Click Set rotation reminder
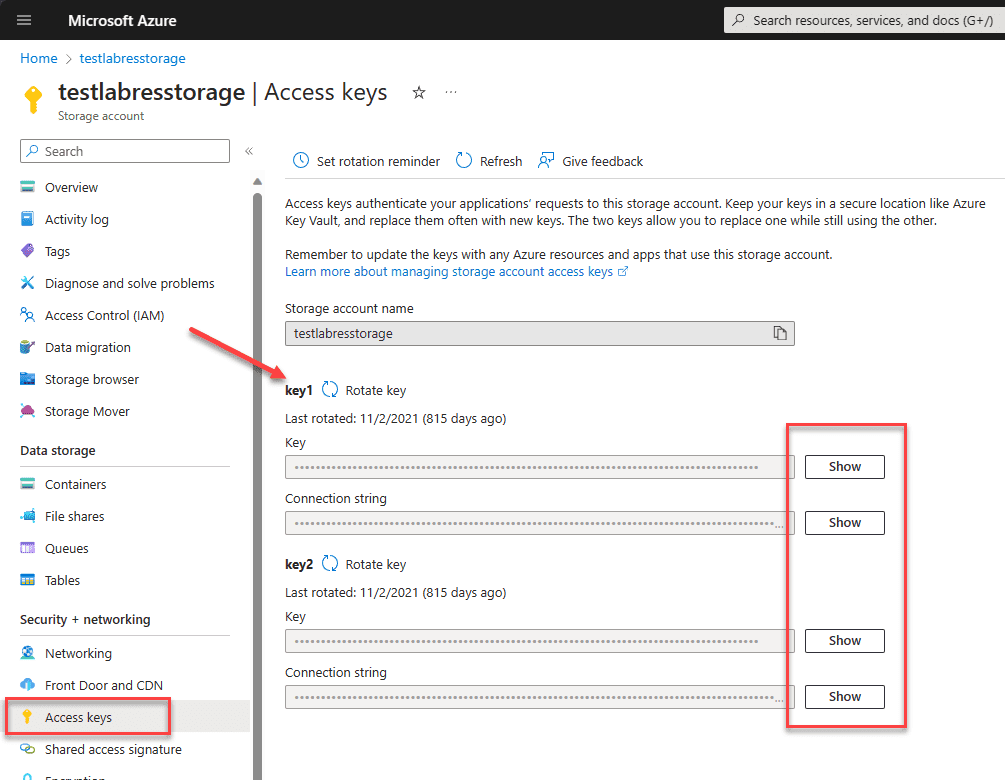This screenshot has width=1005, height=780. 367,161
